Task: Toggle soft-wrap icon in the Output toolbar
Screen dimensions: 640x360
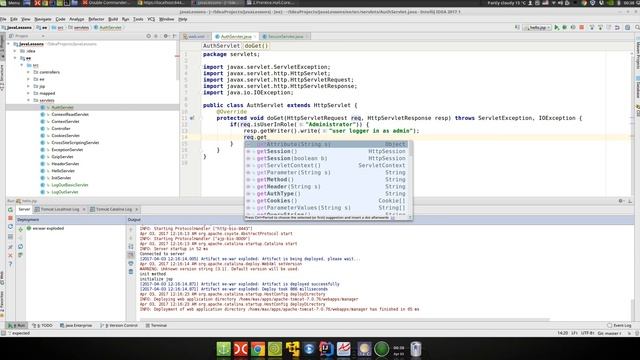Action: (x=131, y=247)
